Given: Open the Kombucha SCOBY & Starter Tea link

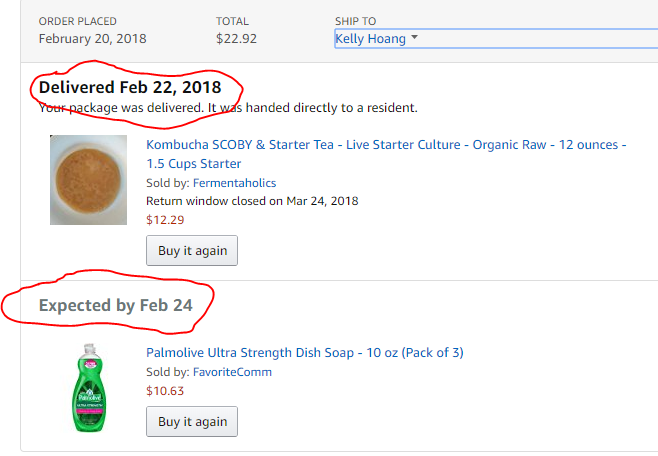Looking at the screenshot, I should pos(386,154).
